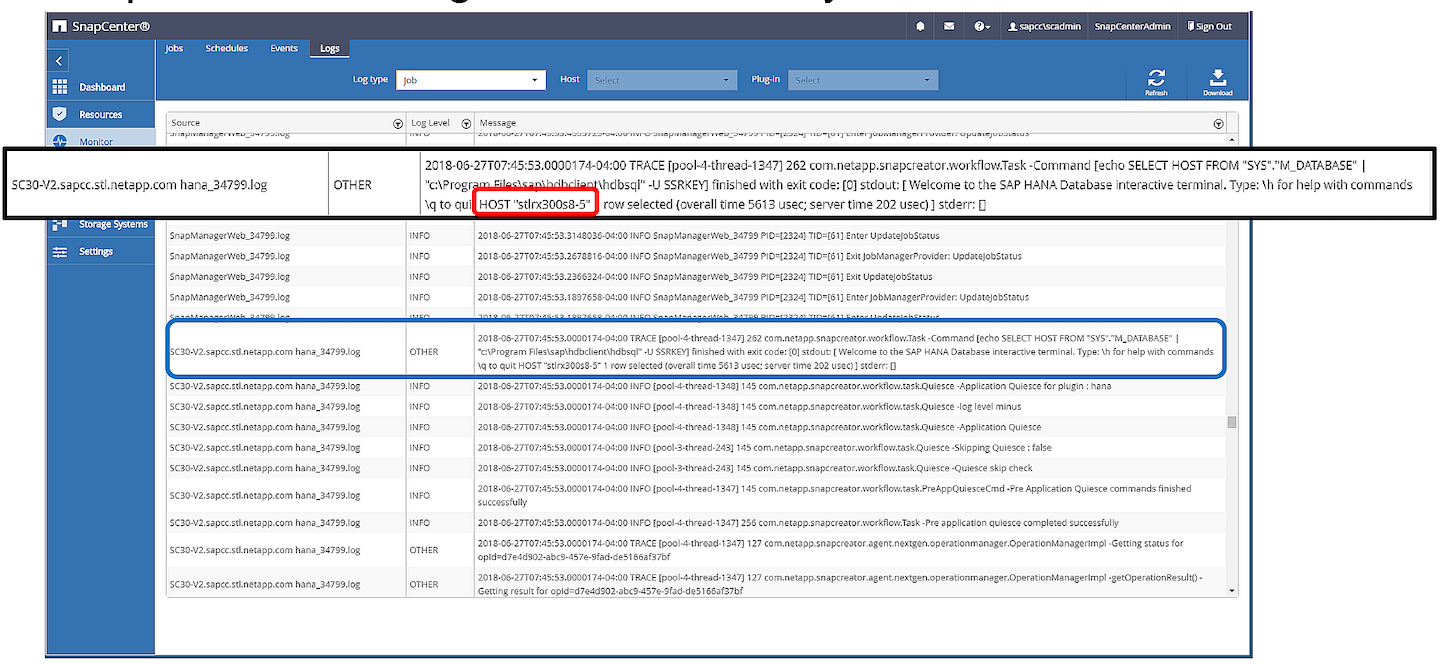The height and width of the screenshot is (664, 1440).
Task: Open the Log Level column filter arrow
Action: click(466, 123)
